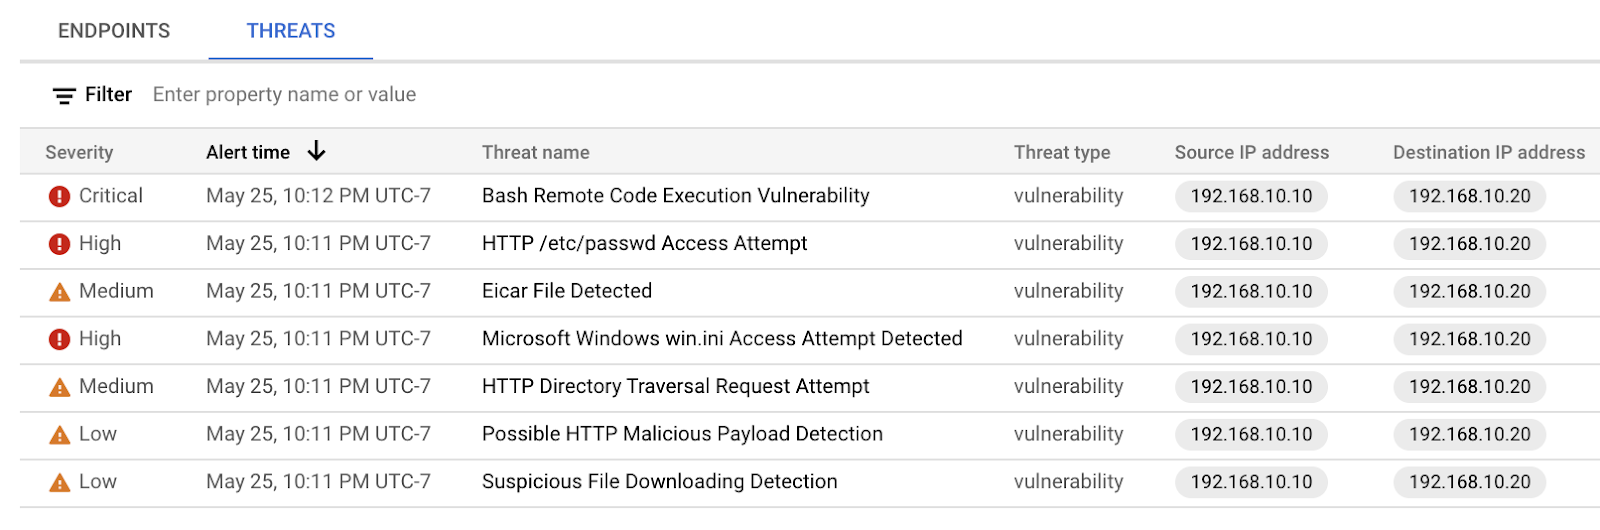Viewport: 1600px width, 530px height.
Task: Click the Critical severity red alert icon
Action: click(x=59, y=196)
